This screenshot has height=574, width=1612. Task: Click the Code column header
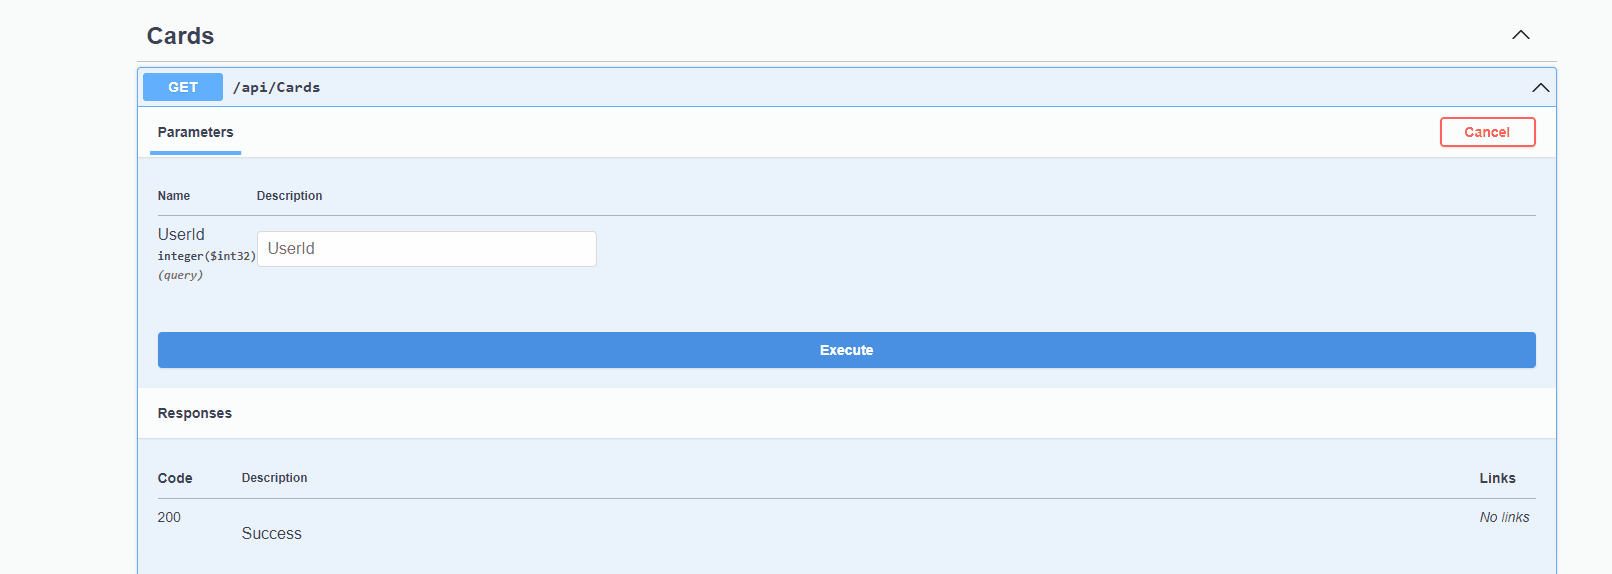[175, 478]
